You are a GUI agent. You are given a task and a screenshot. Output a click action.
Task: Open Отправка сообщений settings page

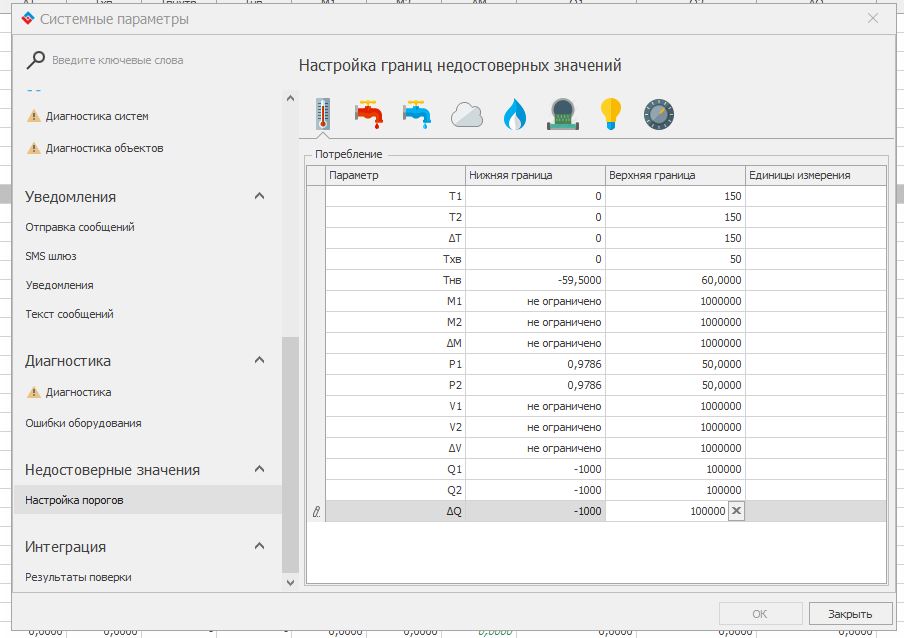[80, 227]
